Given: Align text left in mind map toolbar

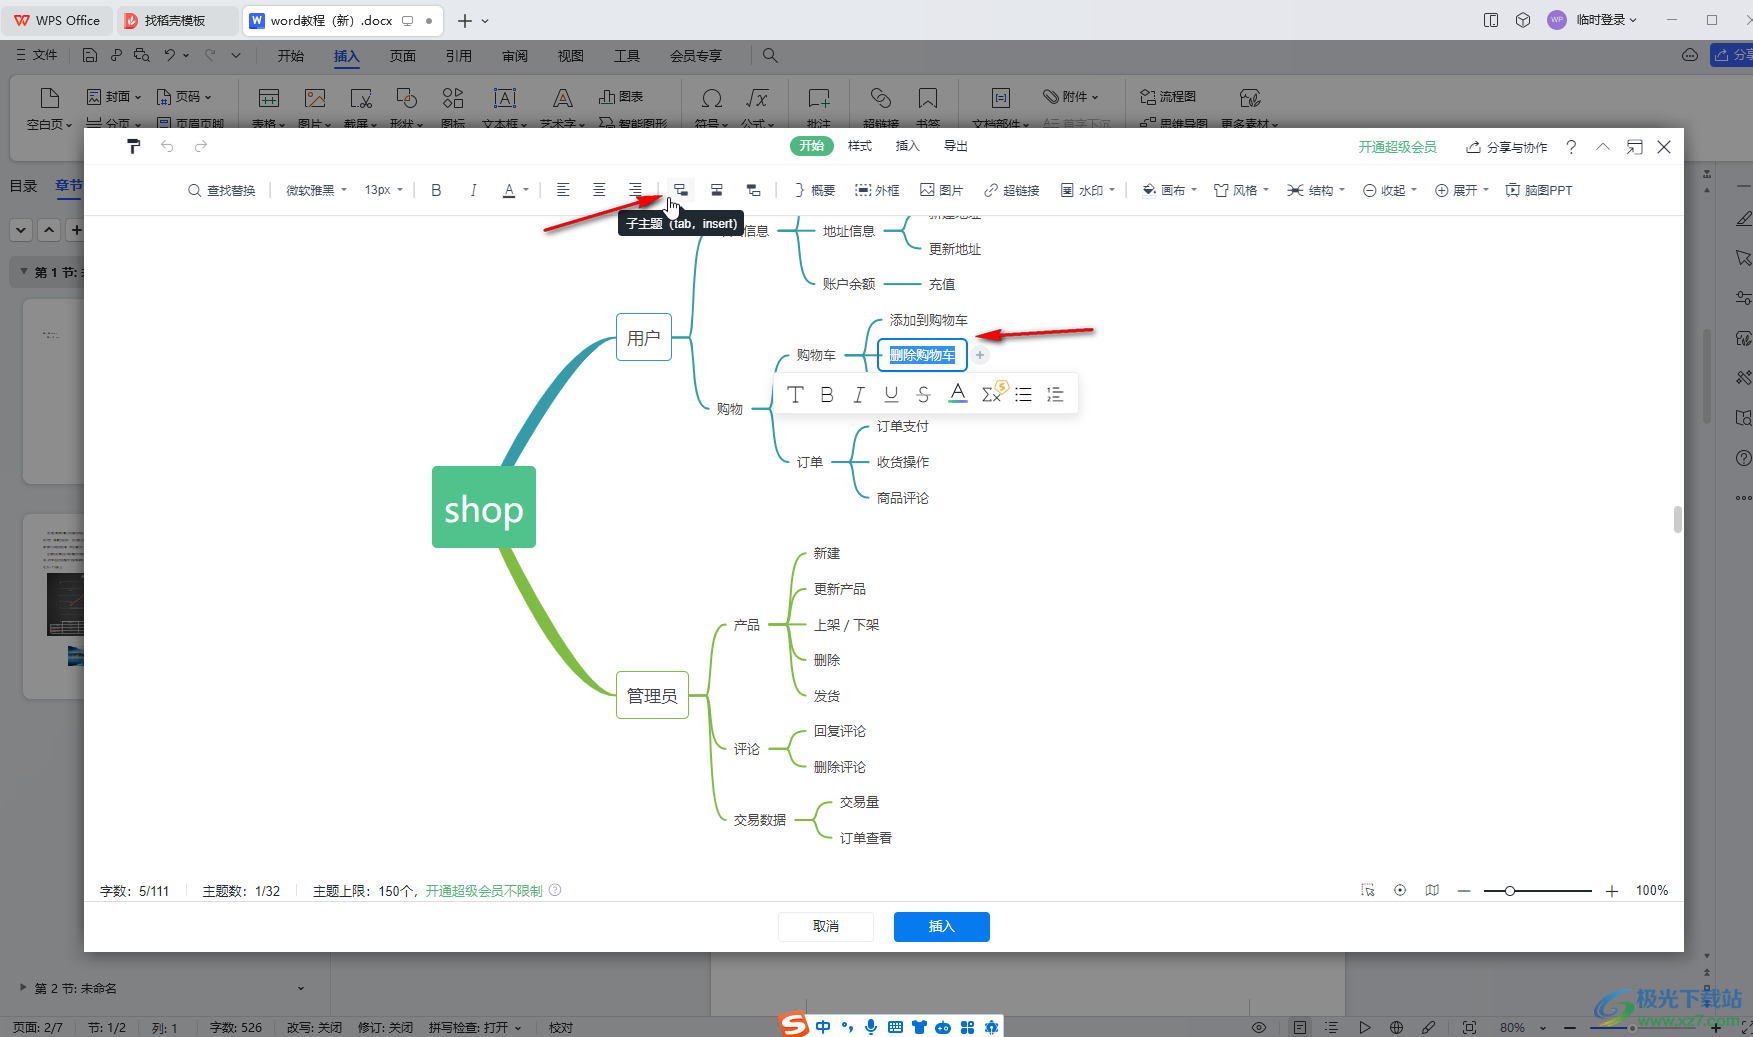Looking at the screenshot, I should pos(563,190).
